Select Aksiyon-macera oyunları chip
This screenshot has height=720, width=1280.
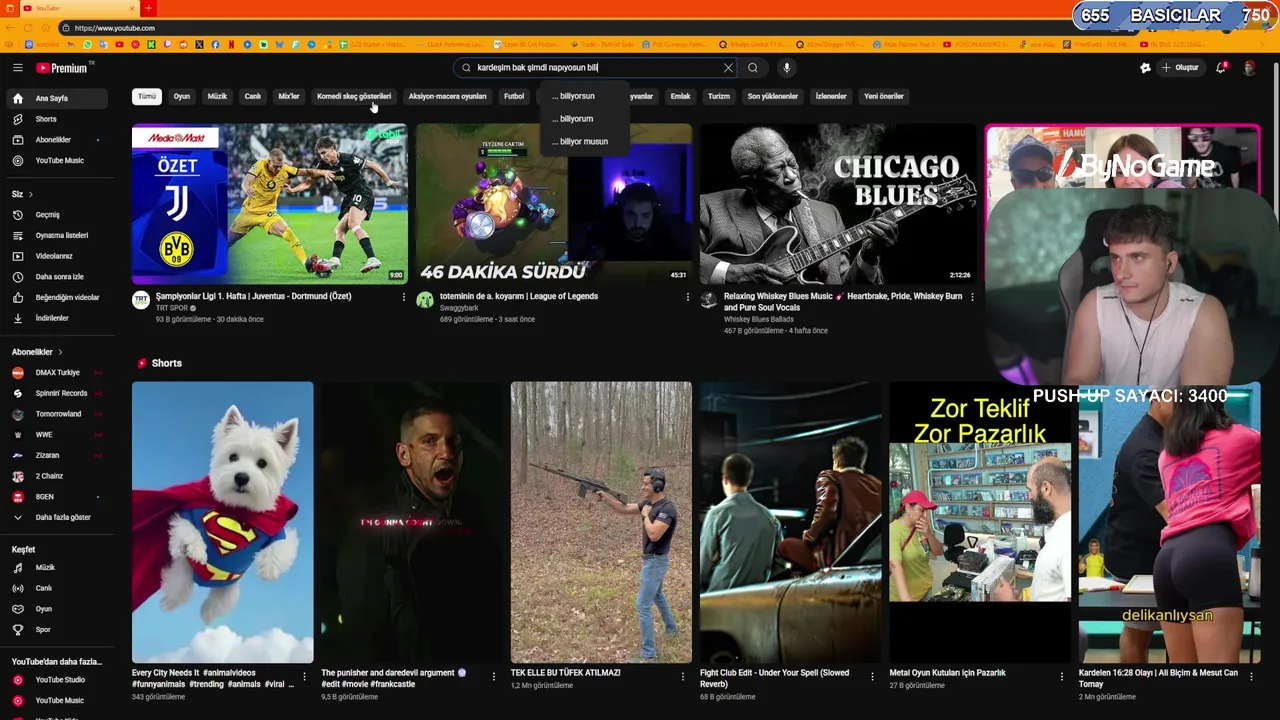[x=447, y=96]
